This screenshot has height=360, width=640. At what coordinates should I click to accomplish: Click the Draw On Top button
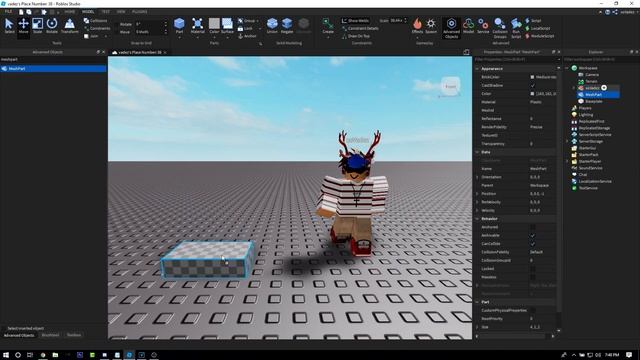pos(356,36)
